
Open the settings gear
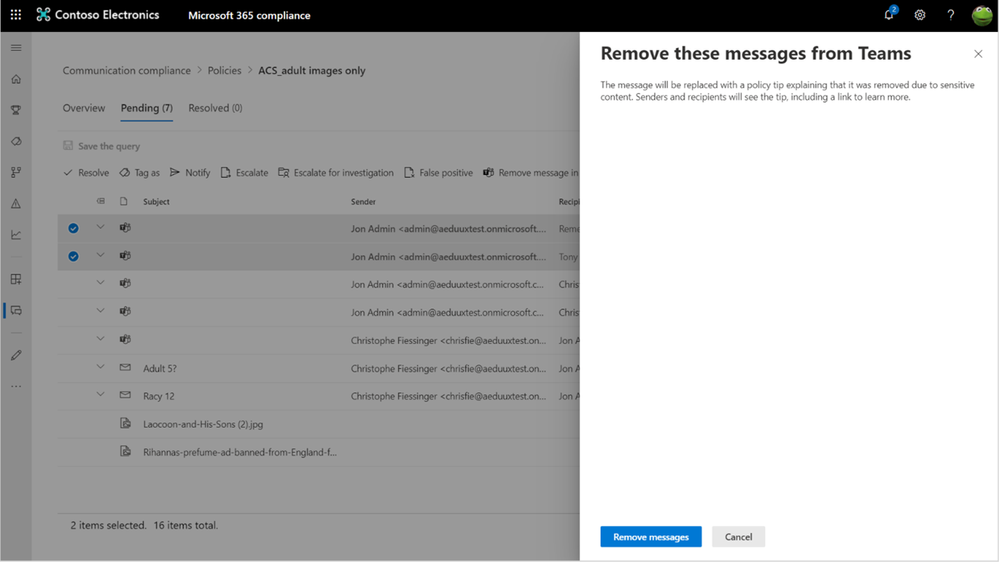[920, 15]
